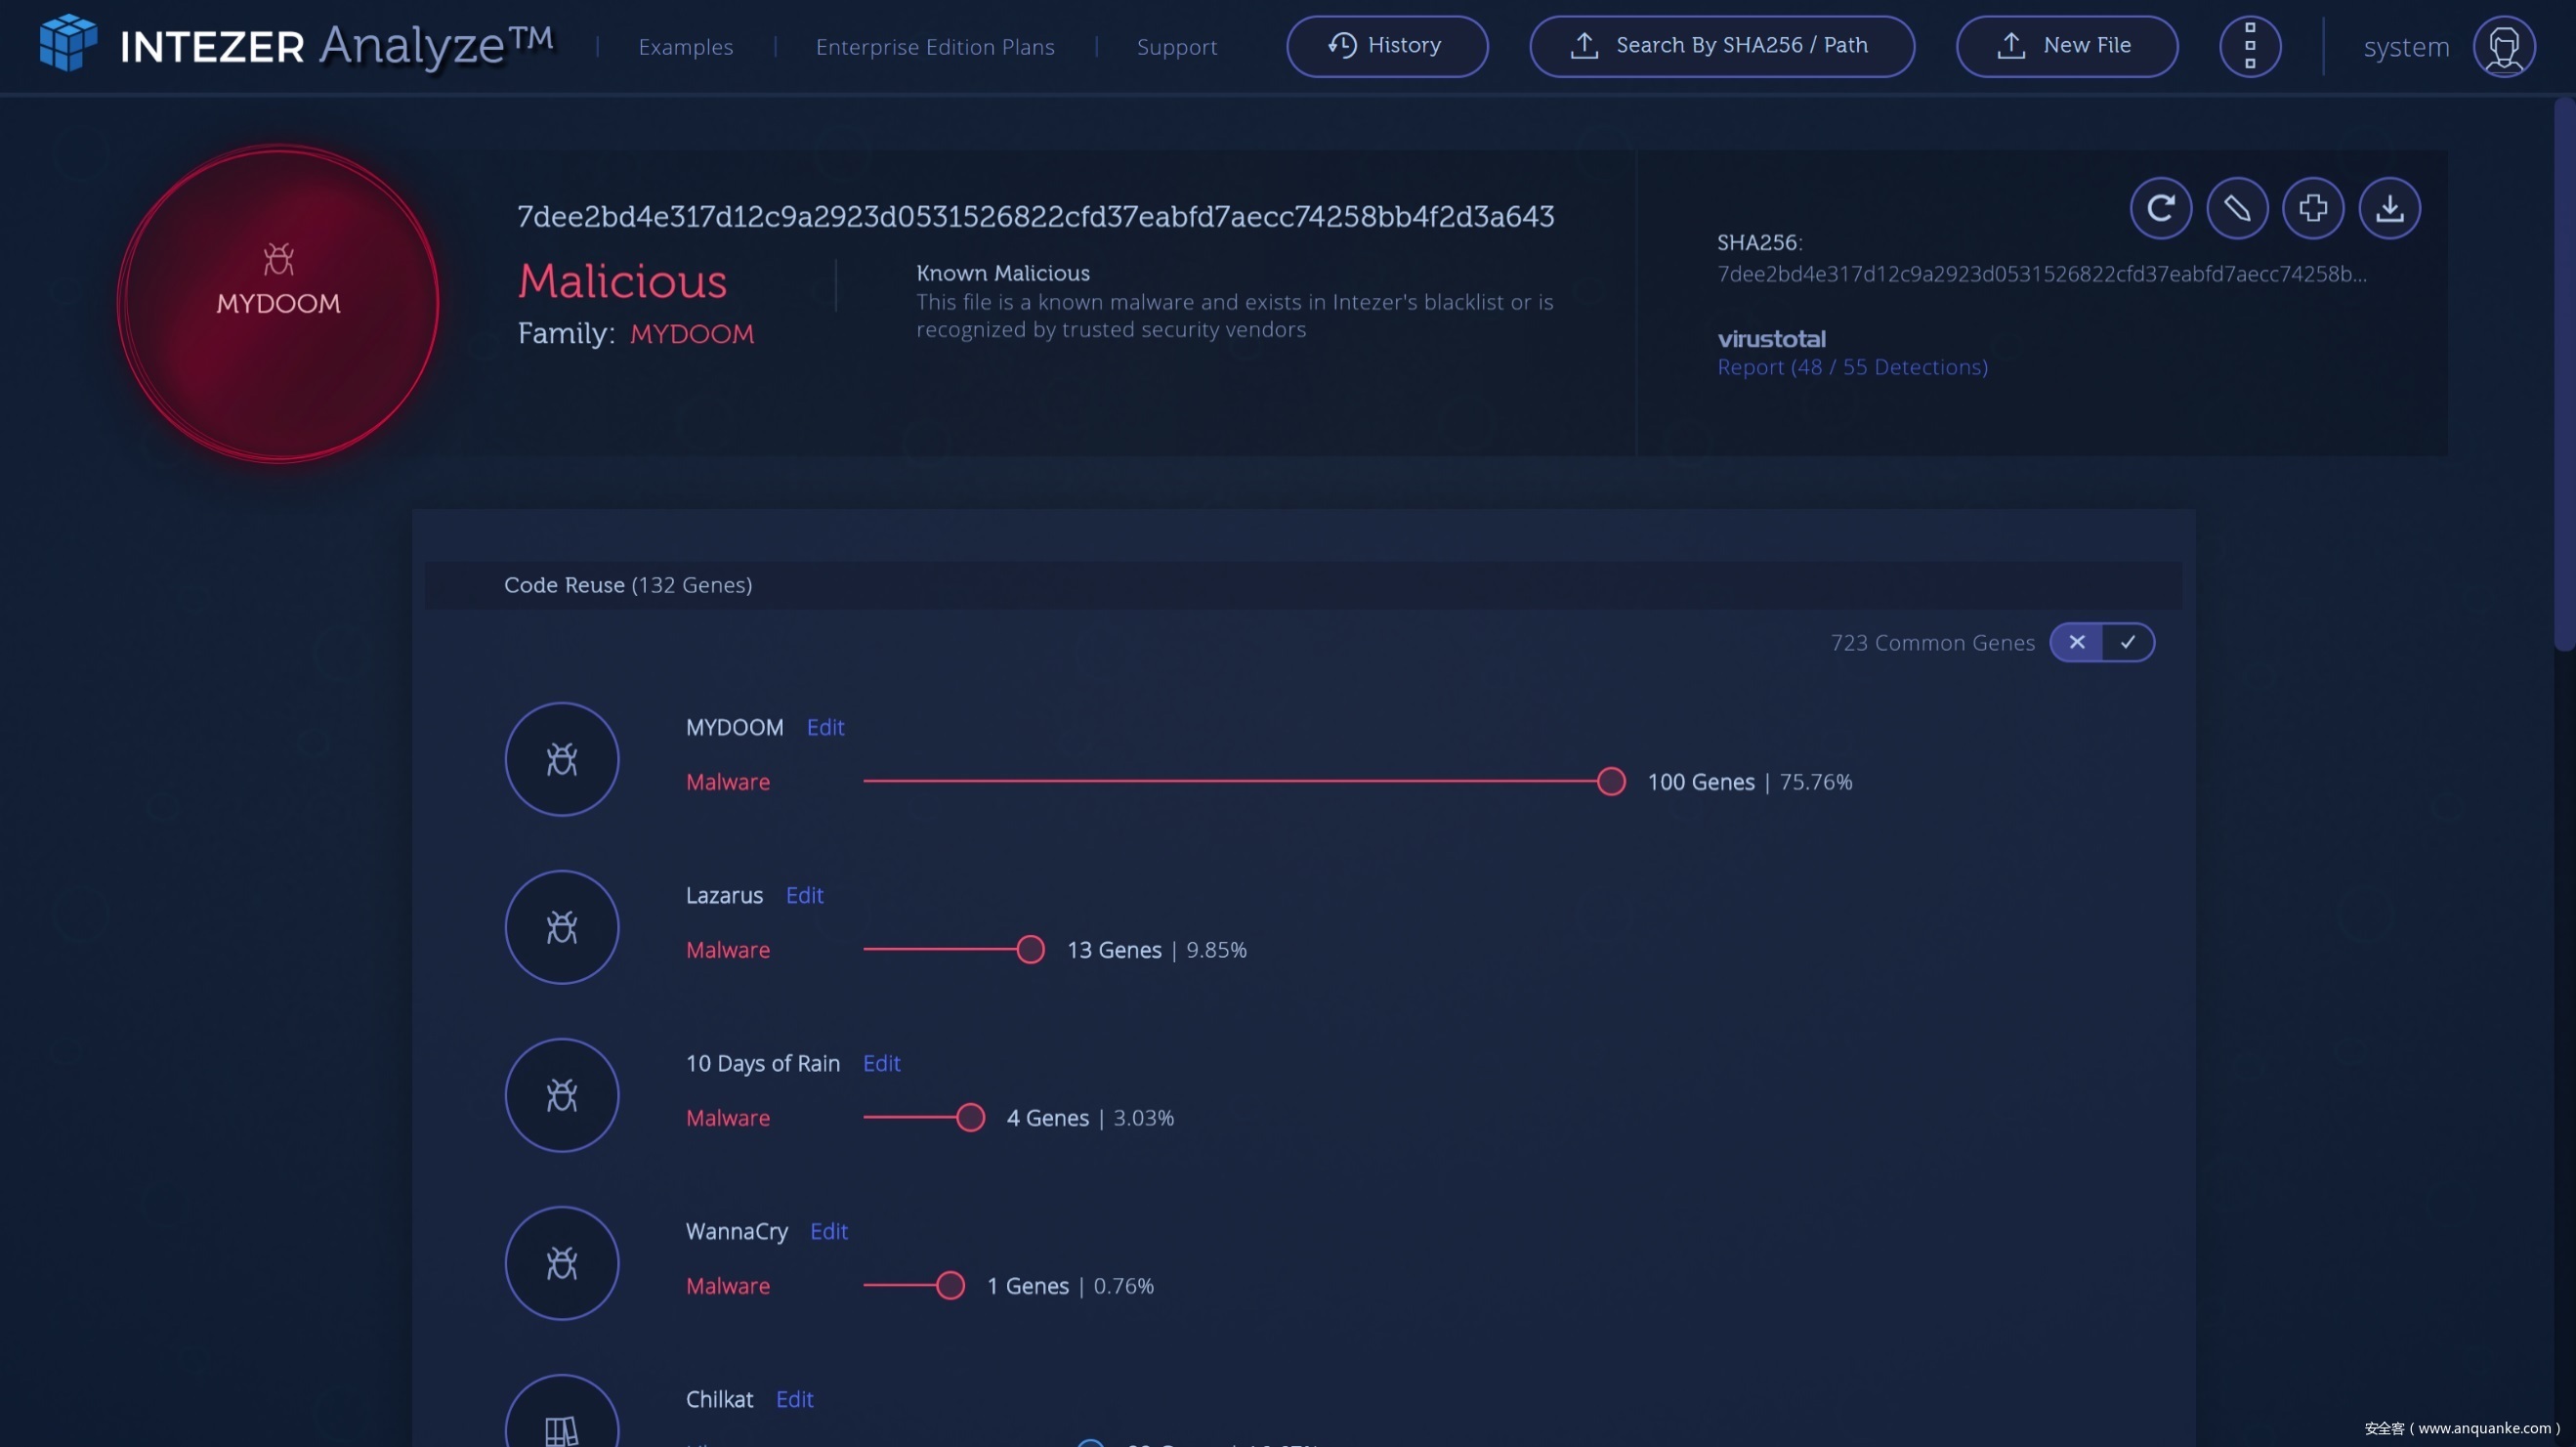Click the refresh analysis icon
2576x1447 pixels.
(x=2160, y=208)
